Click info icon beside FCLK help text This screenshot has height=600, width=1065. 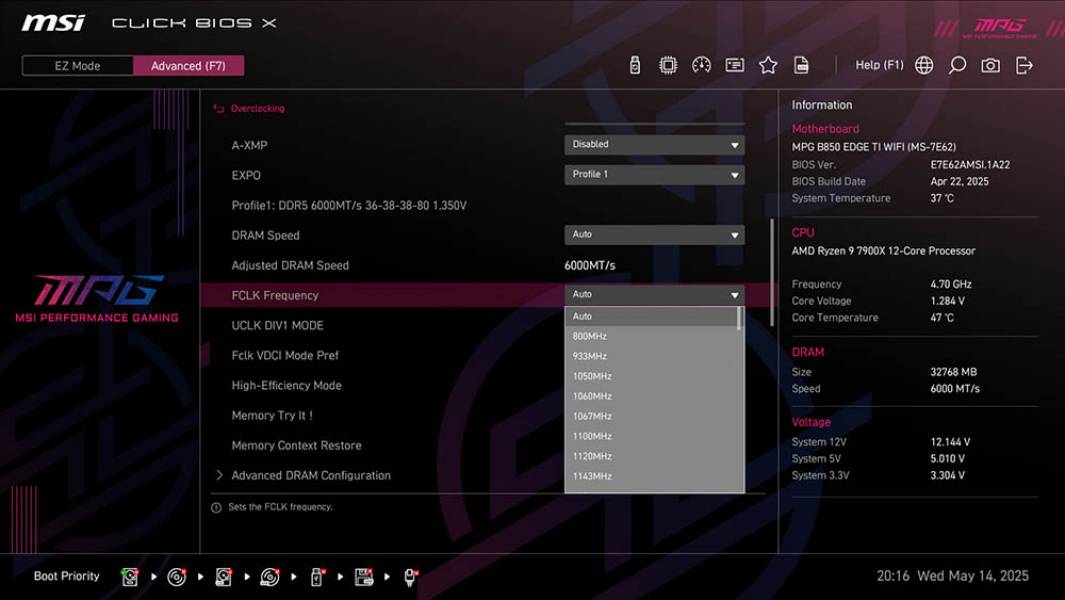click(x=216, y=508)
